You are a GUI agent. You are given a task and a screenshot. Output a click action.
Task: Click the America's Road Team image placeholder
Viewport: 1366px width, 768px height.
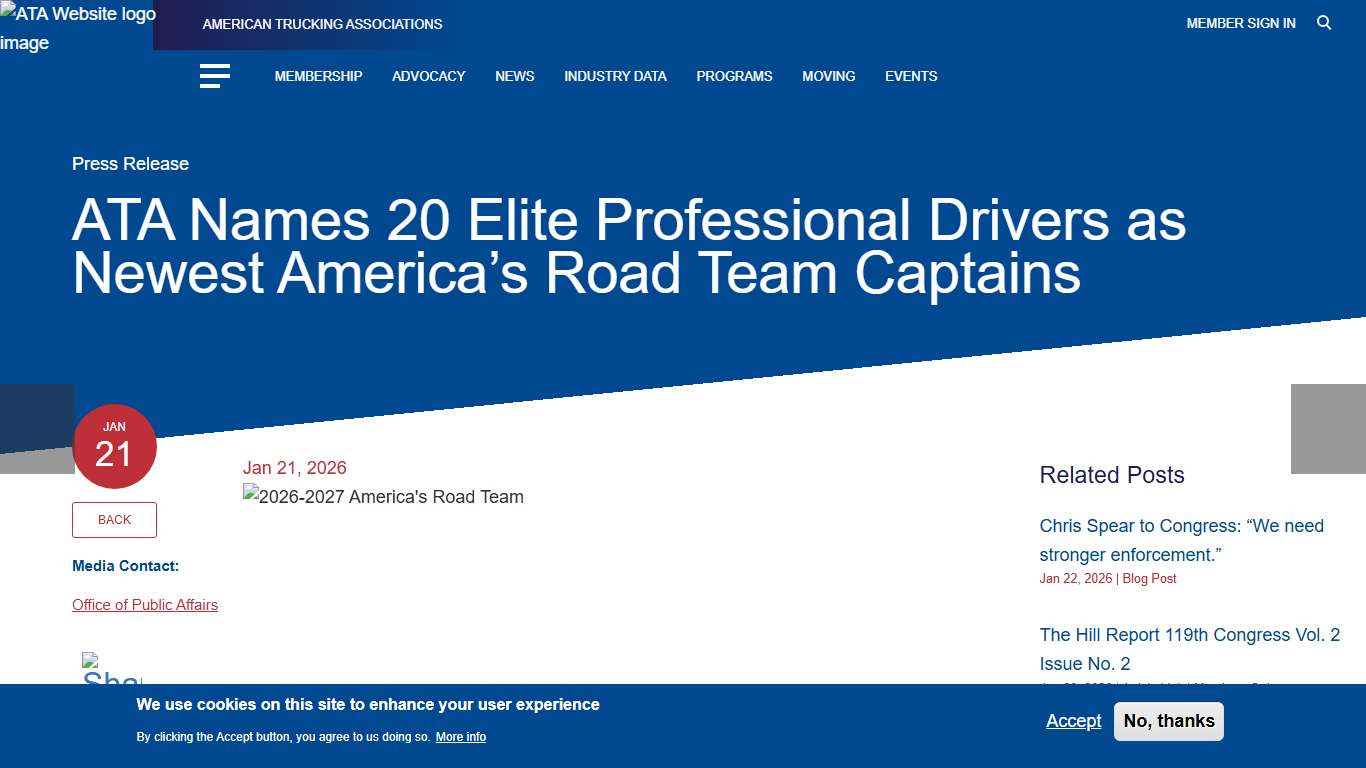click(x=383, y=496)
